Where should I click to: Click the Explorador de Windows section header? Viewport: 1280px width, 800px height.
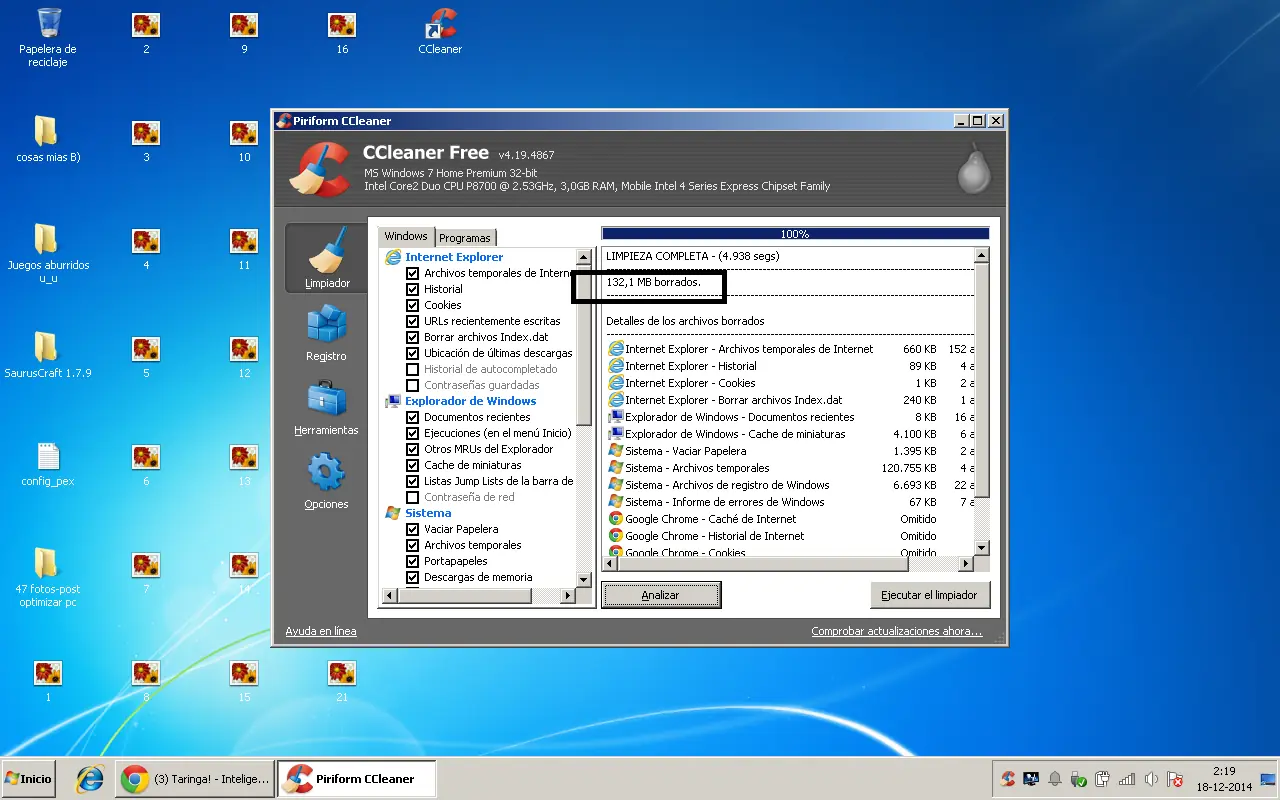click(x=470, y=401)
